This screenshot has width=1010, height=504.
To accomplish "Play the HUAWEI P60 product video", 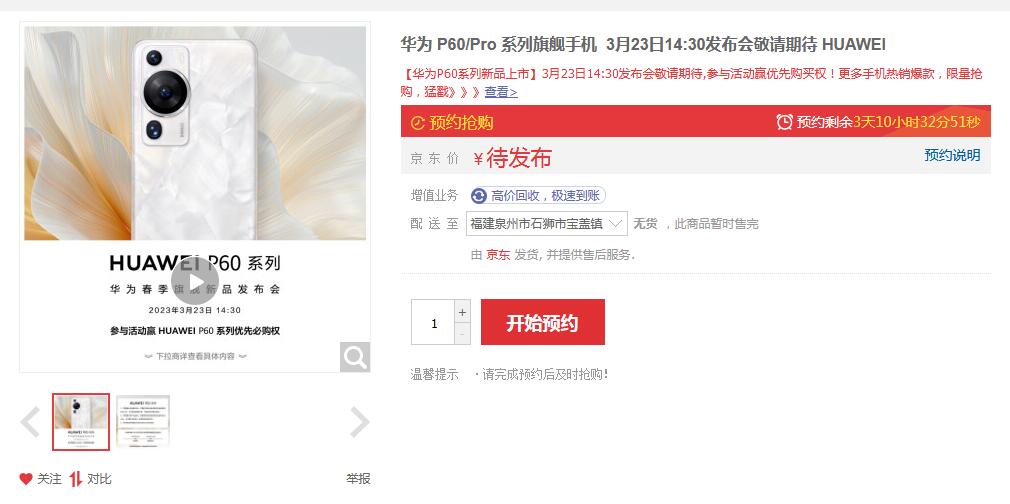I will 195,282.
